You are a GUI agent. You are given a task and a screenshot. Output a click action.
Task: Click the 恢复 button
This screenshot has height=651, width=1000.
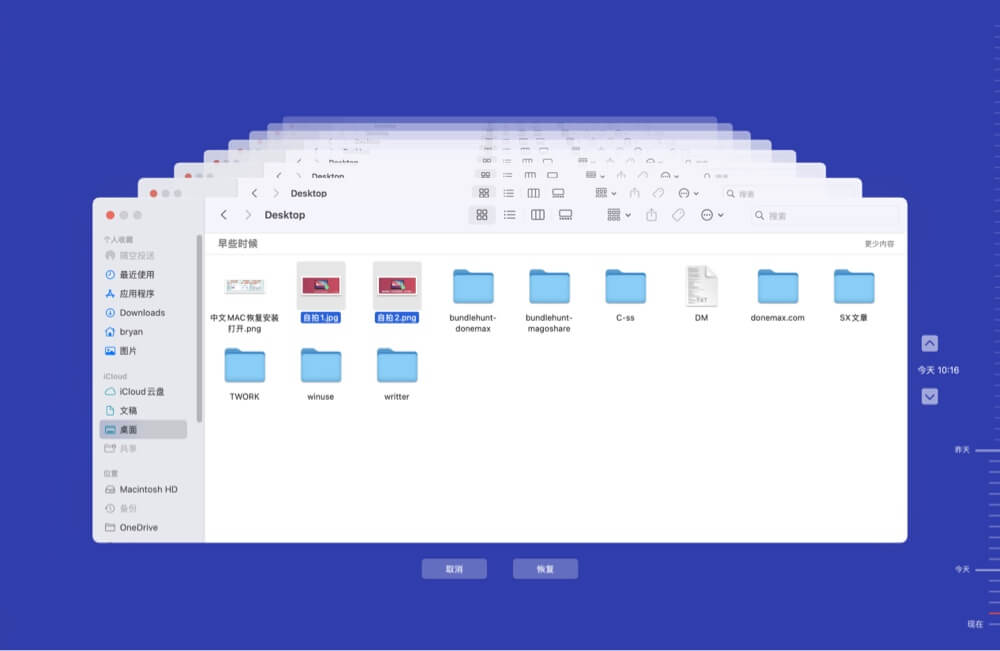(x=545, y=569)
